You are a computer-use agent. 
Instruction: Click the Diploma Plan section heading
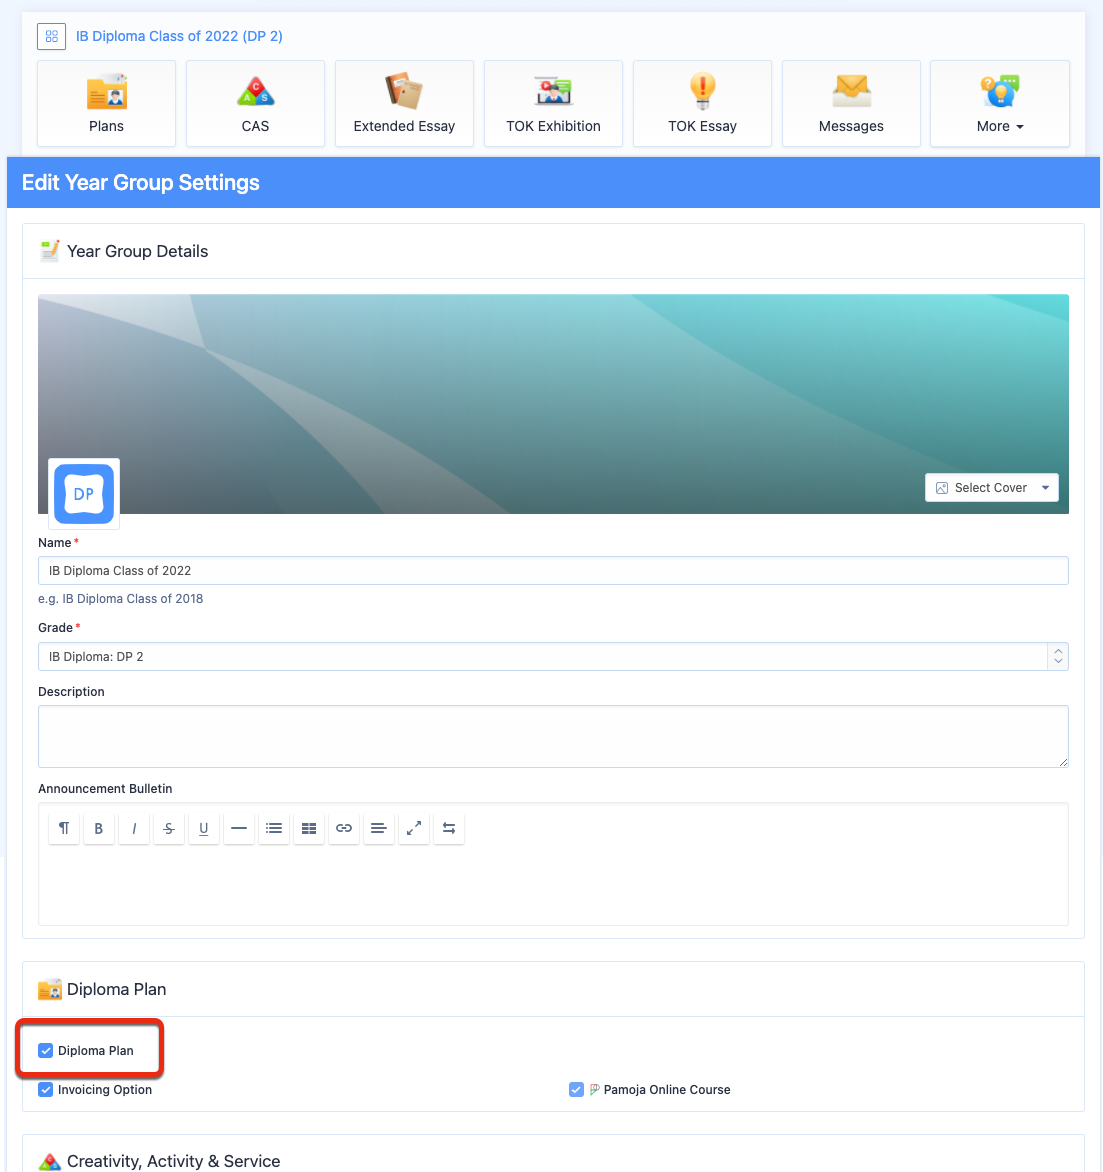[x=117, y=989]
